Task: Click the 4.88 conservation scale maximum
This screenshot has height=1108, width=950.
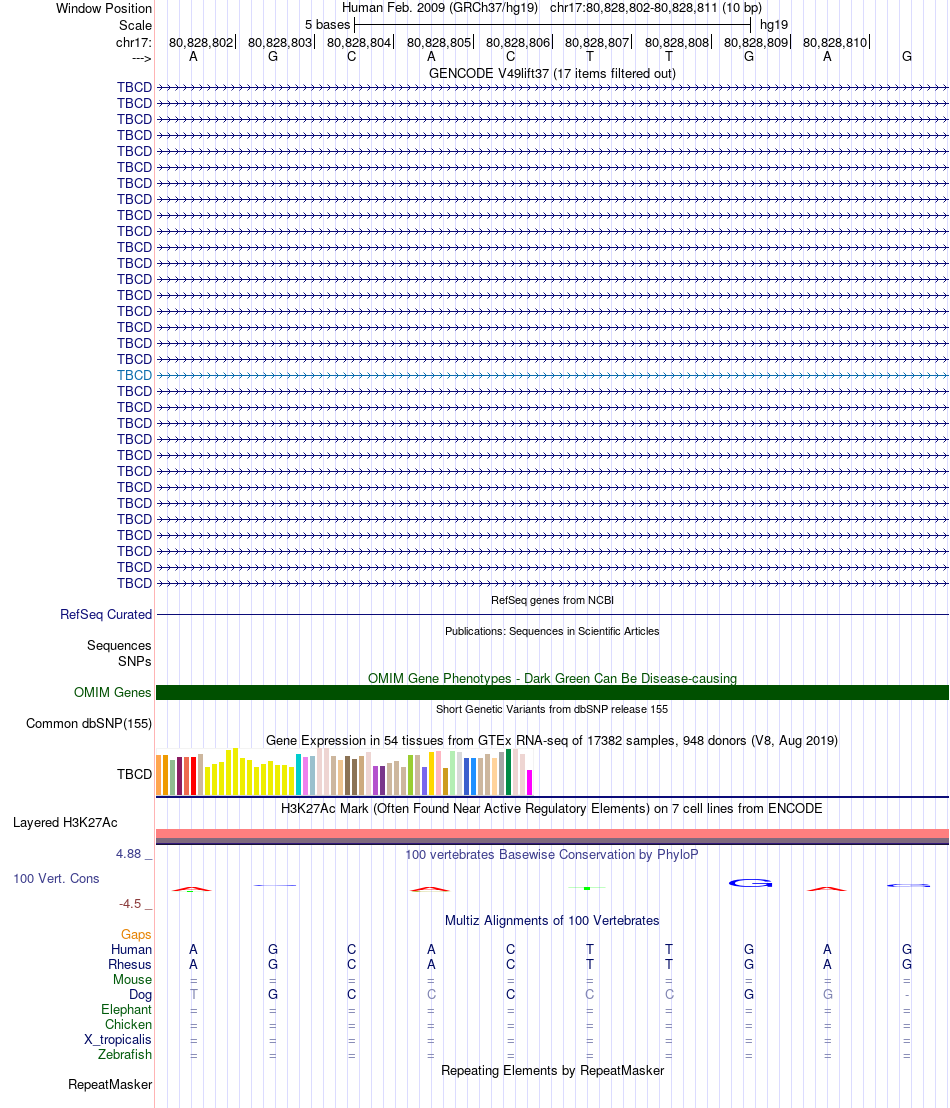Action: (129, 854)
